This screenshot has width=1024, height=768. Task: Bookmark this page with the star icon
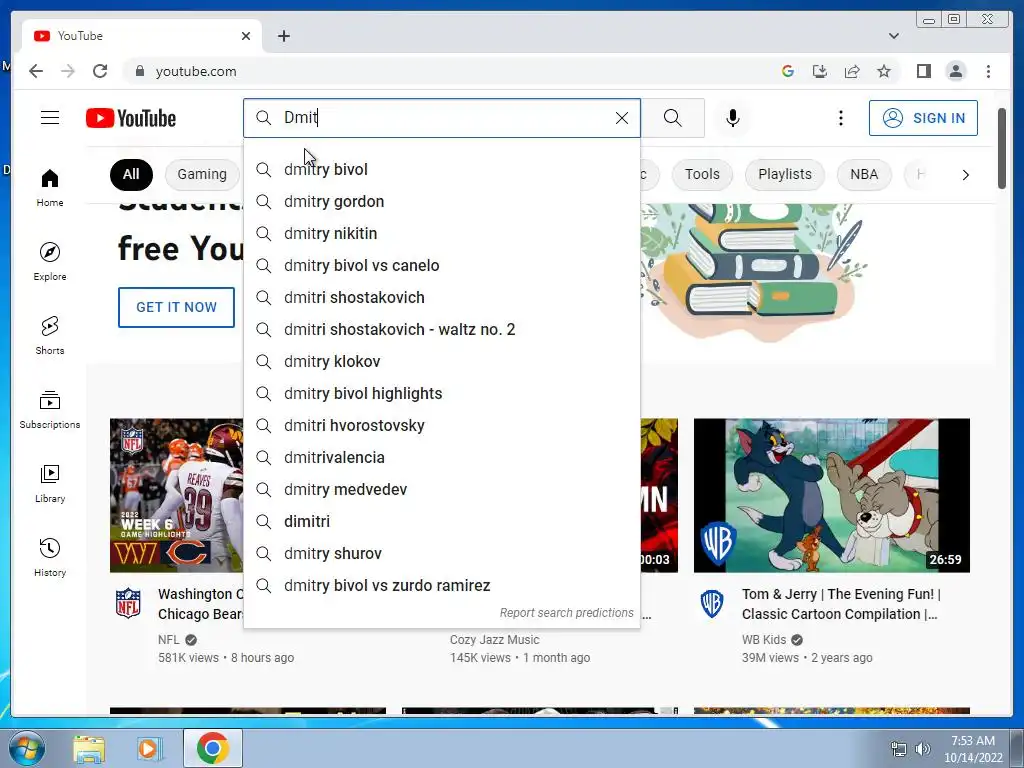tap(884, 71)
